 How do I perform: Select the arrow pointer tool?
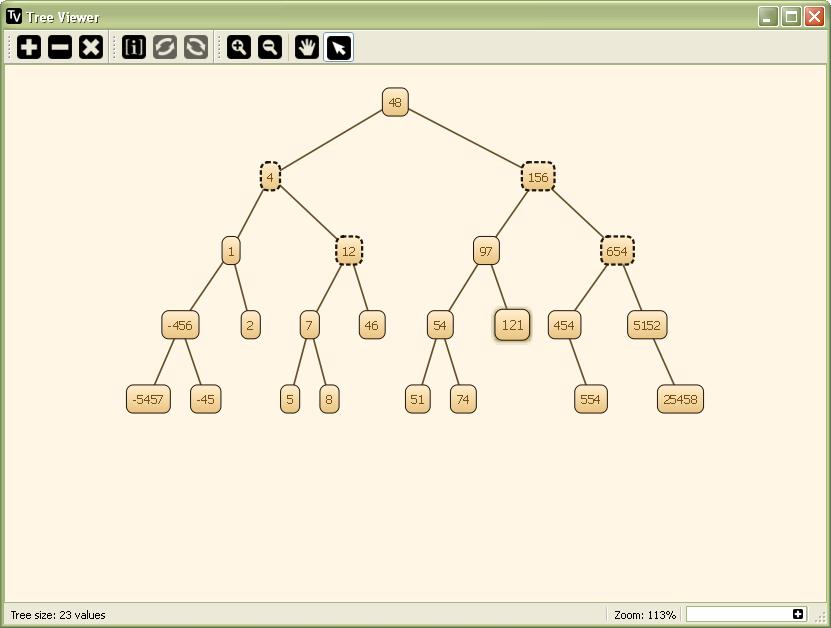(x=338, y=47)
